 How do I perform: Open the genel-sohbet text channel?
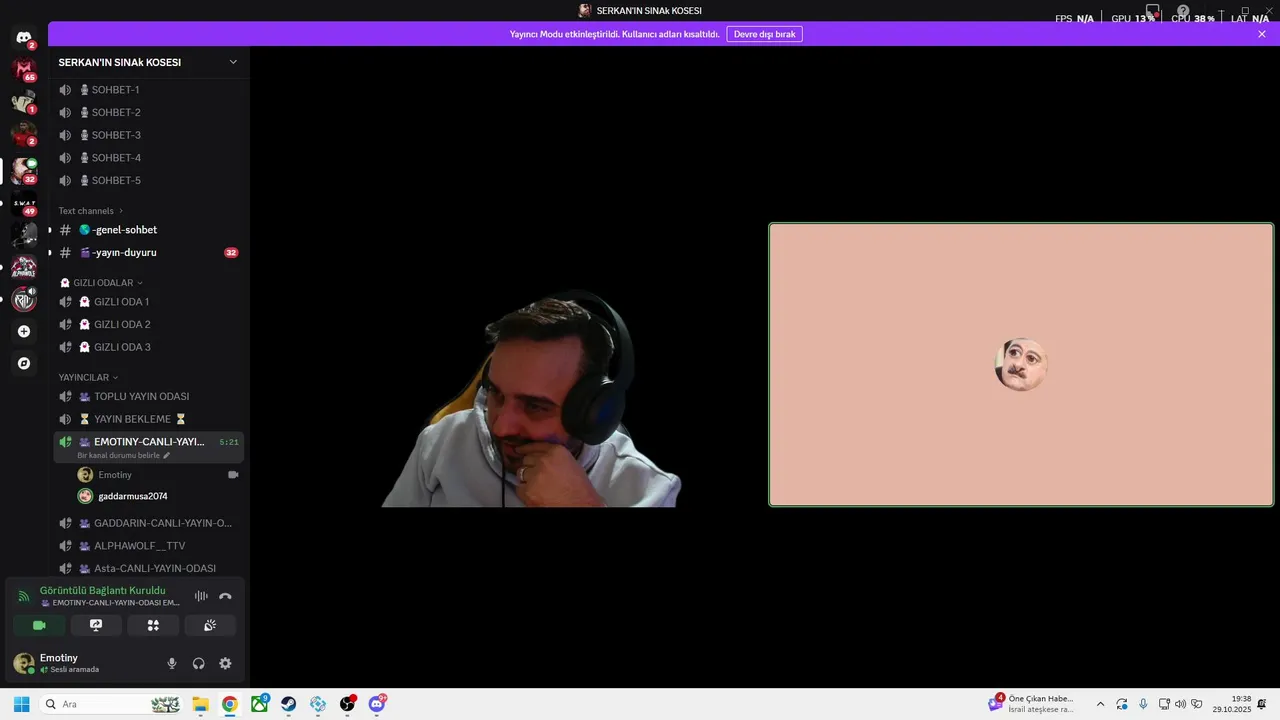[149, 230]
